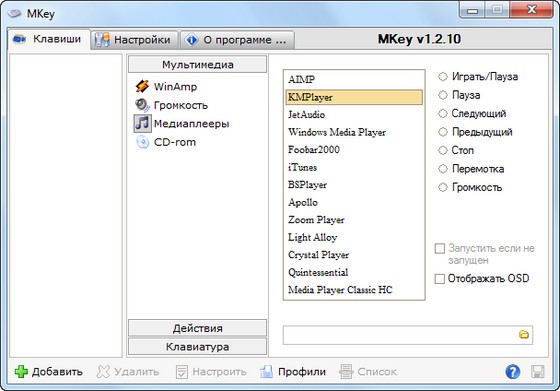Select the Медиаплееры music note icon
The height and width of the screenshot is (391, 560).
point(142,124)
